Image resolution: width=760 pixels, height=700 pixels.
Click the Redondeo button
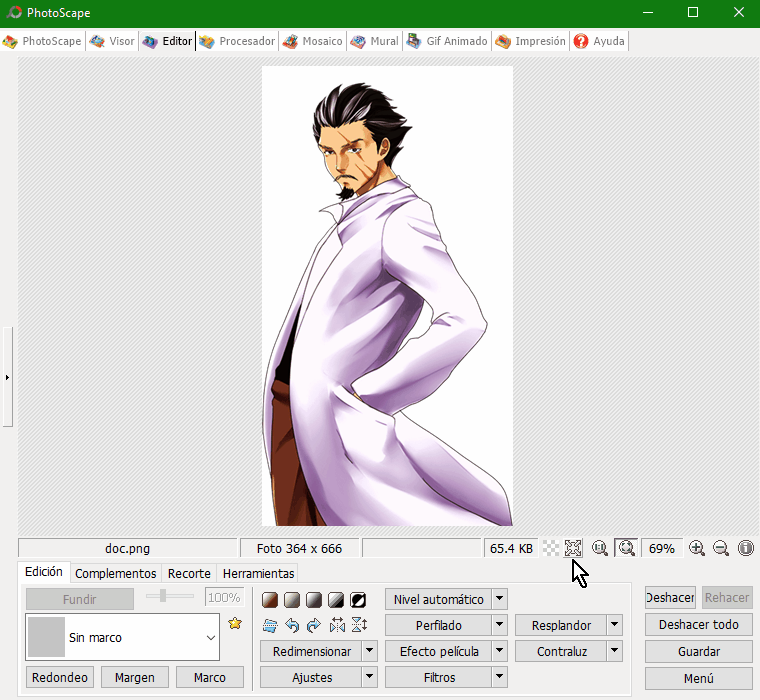click(x=60, y=677)
